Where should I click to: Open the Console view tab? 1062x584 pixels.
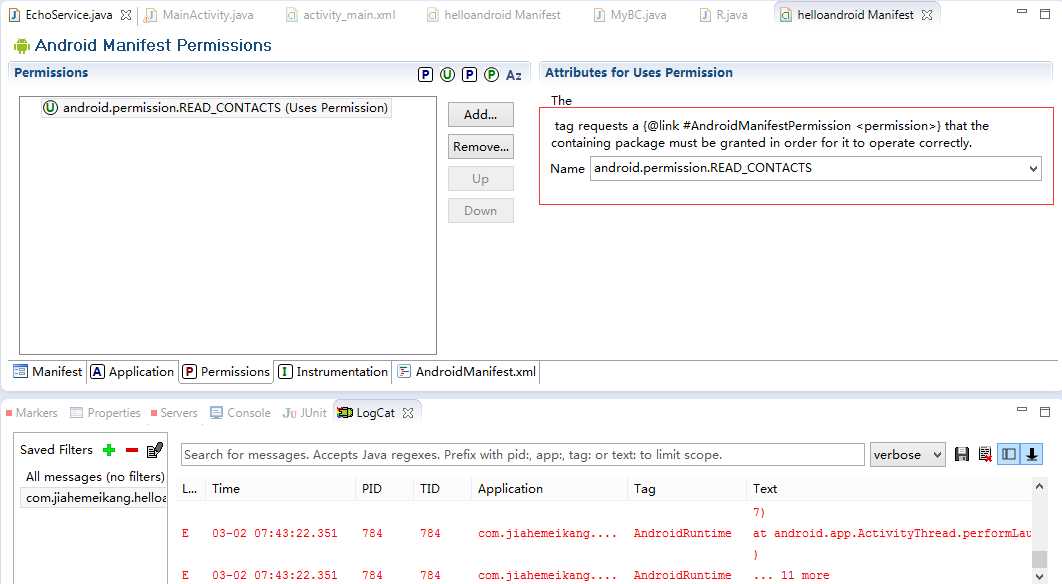point(240,413)
